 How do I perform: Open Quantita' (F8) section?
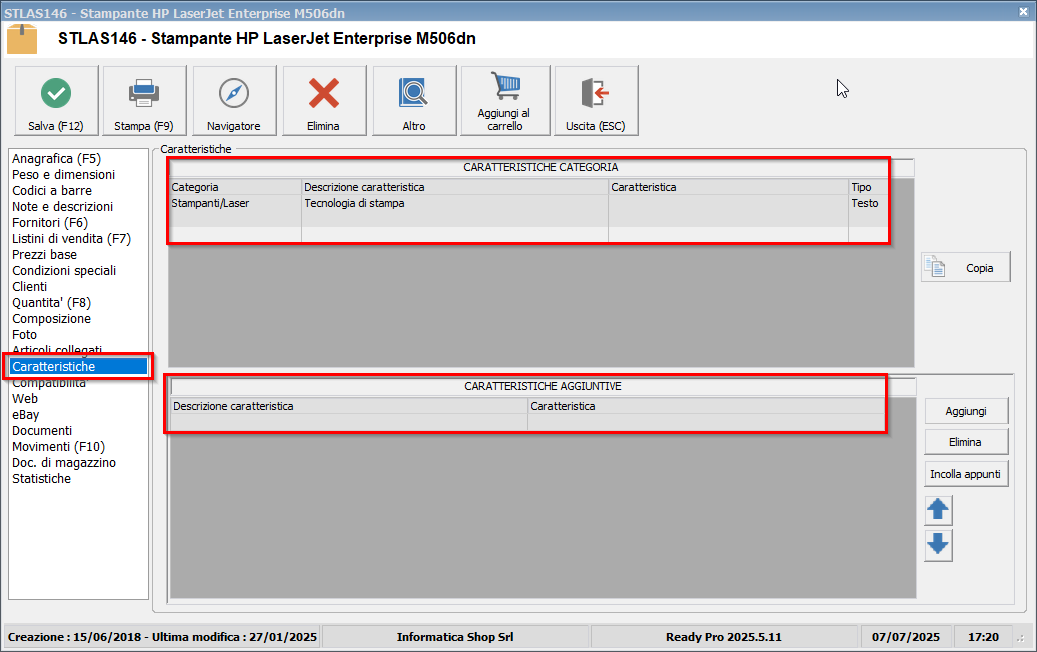point(52,303)
